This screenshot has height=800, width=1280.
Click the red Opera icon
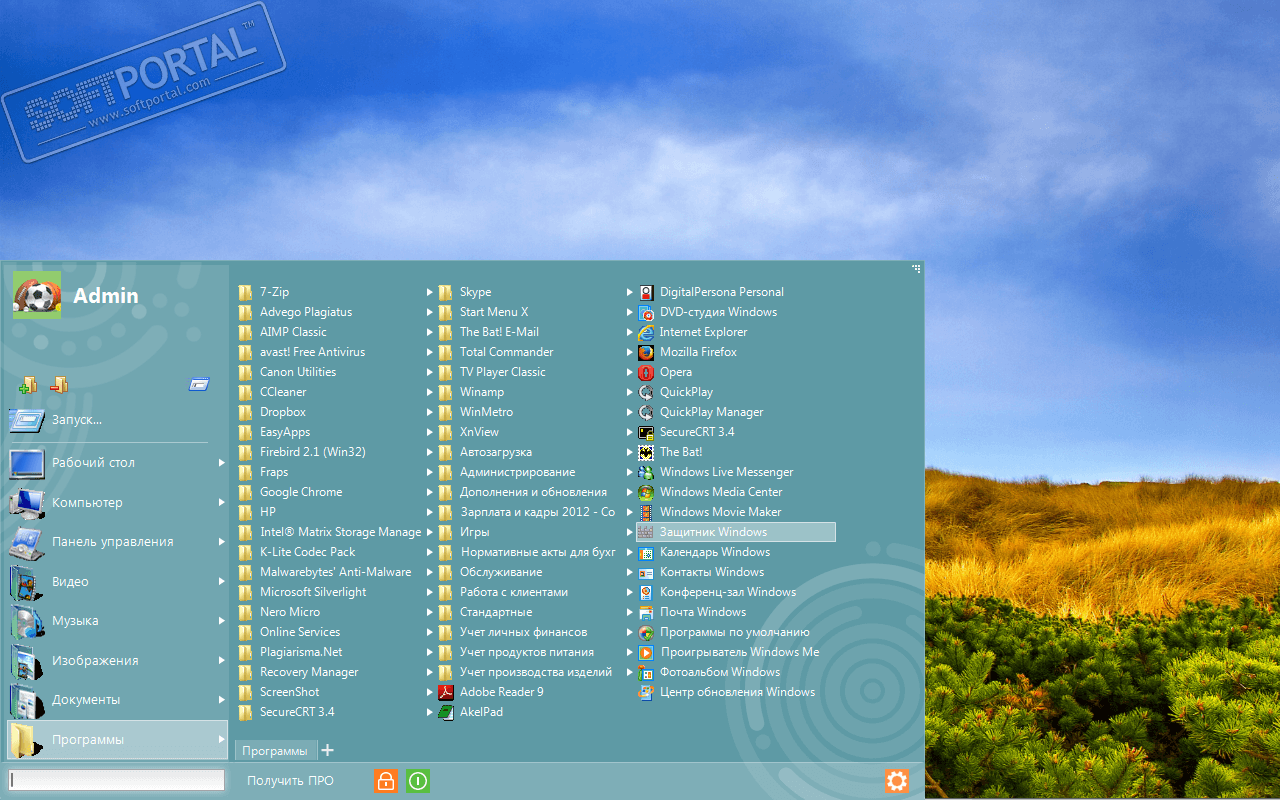tap(646, 372)
